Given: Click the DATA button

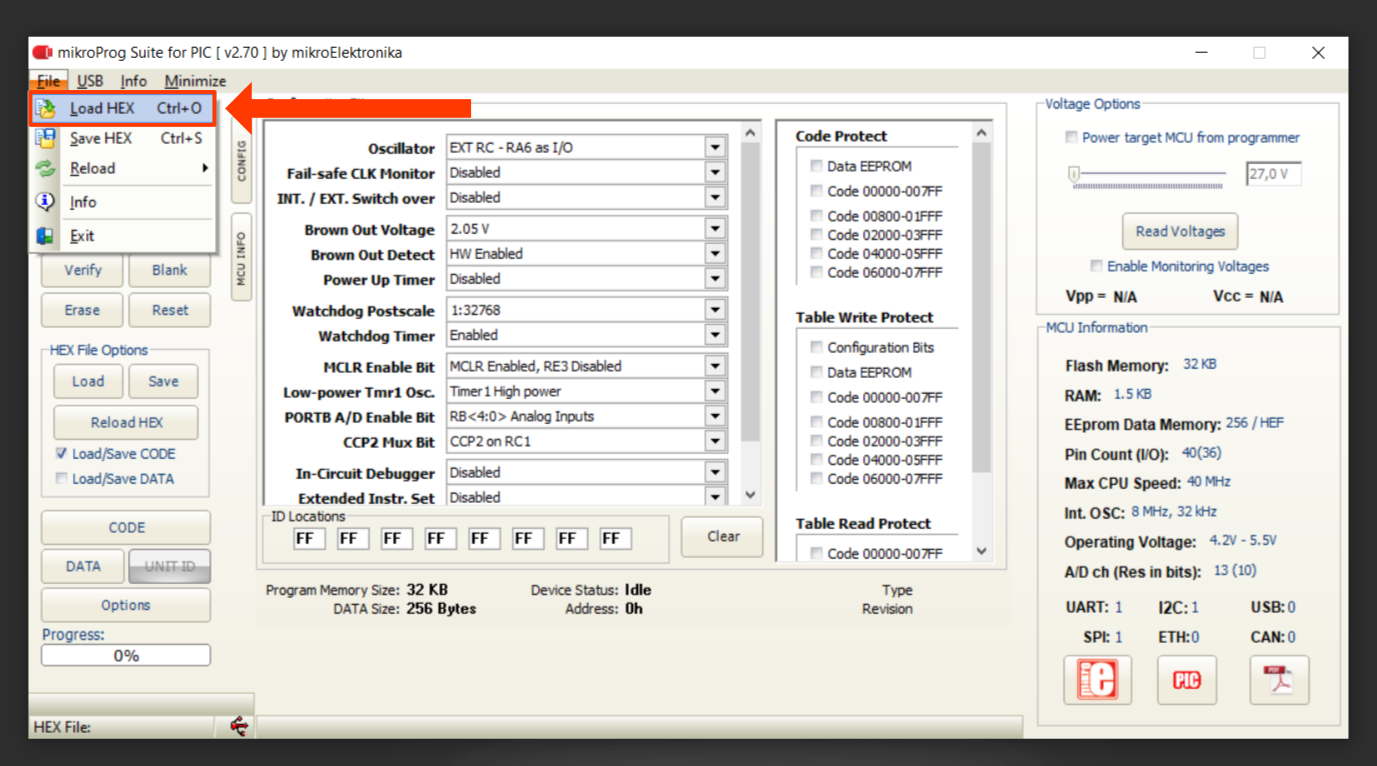Looking at the screenshot, I should pyautogui.click(x=83, y=566).
